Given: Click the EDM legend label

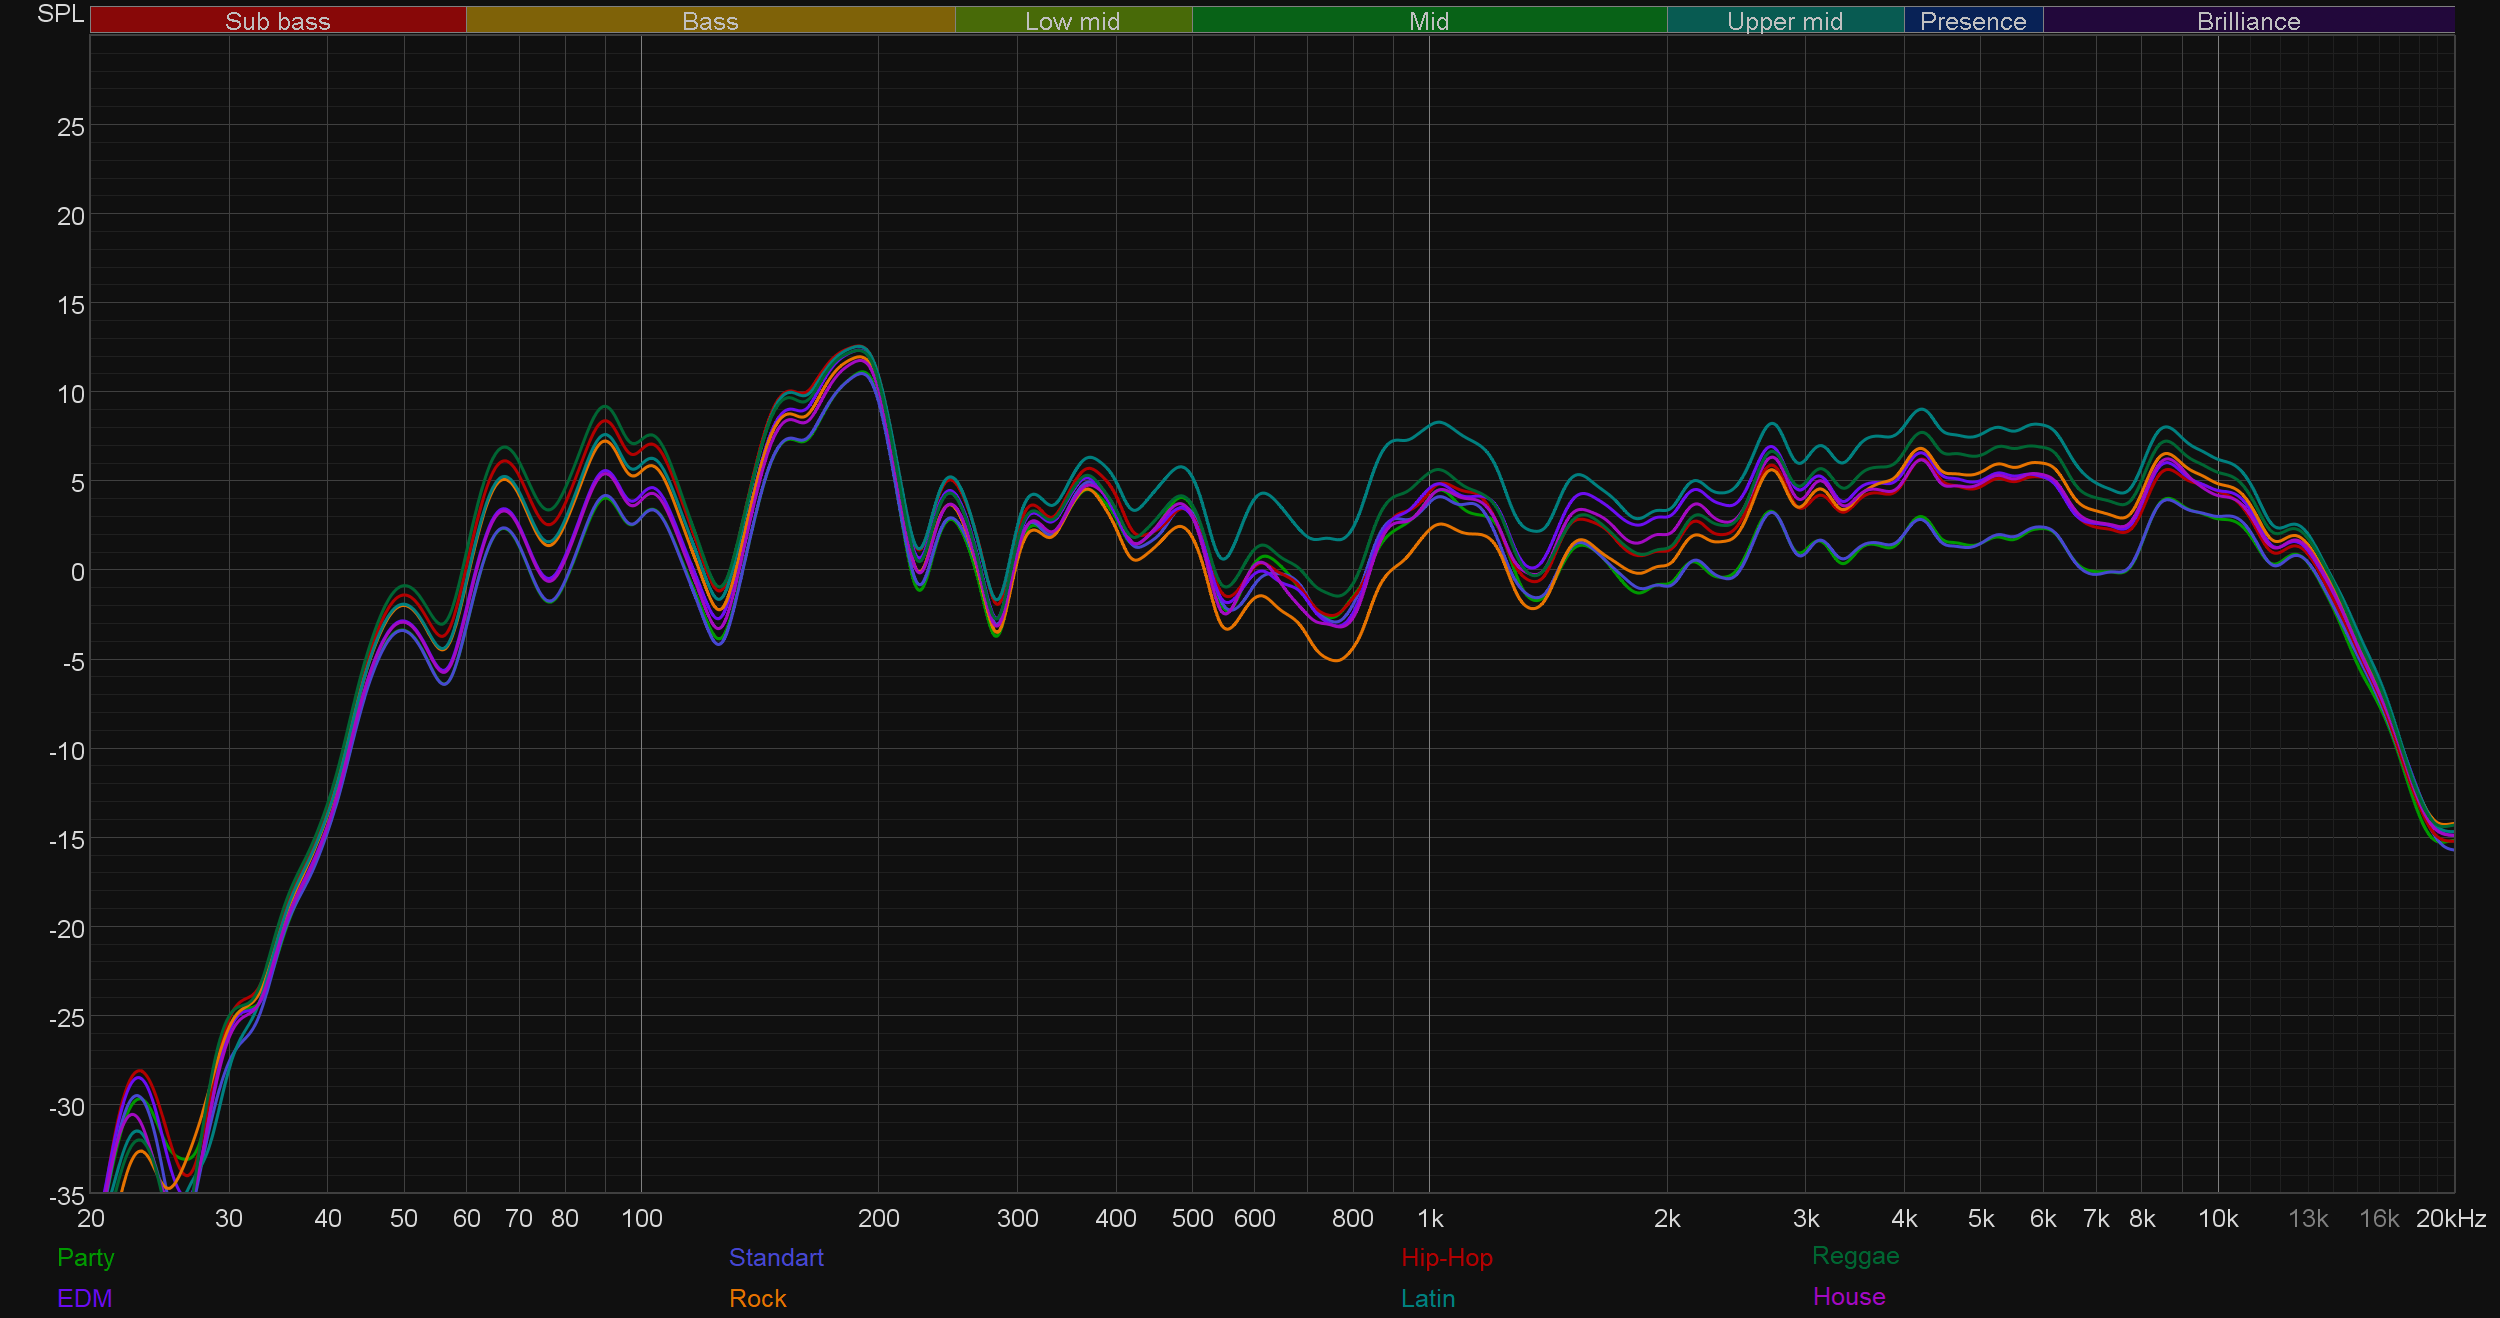Looking at the screenshot, I should pyautogui.click(x=85, y=1298).
